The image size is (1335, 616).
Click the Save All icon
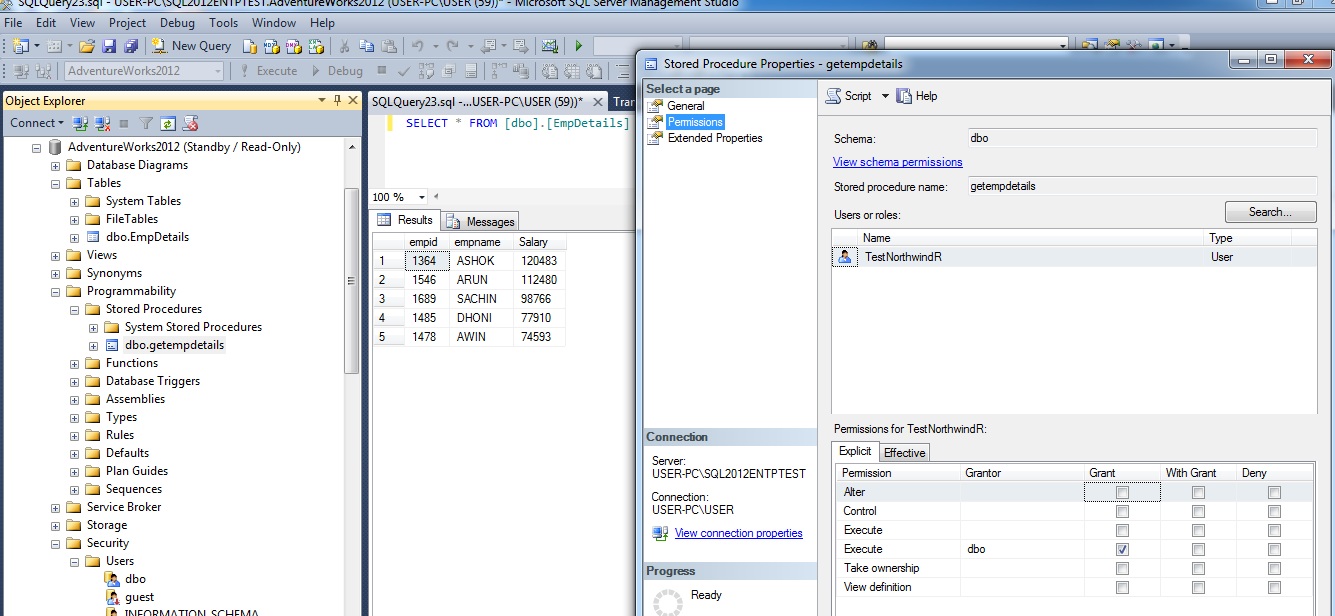click(129, 46)
